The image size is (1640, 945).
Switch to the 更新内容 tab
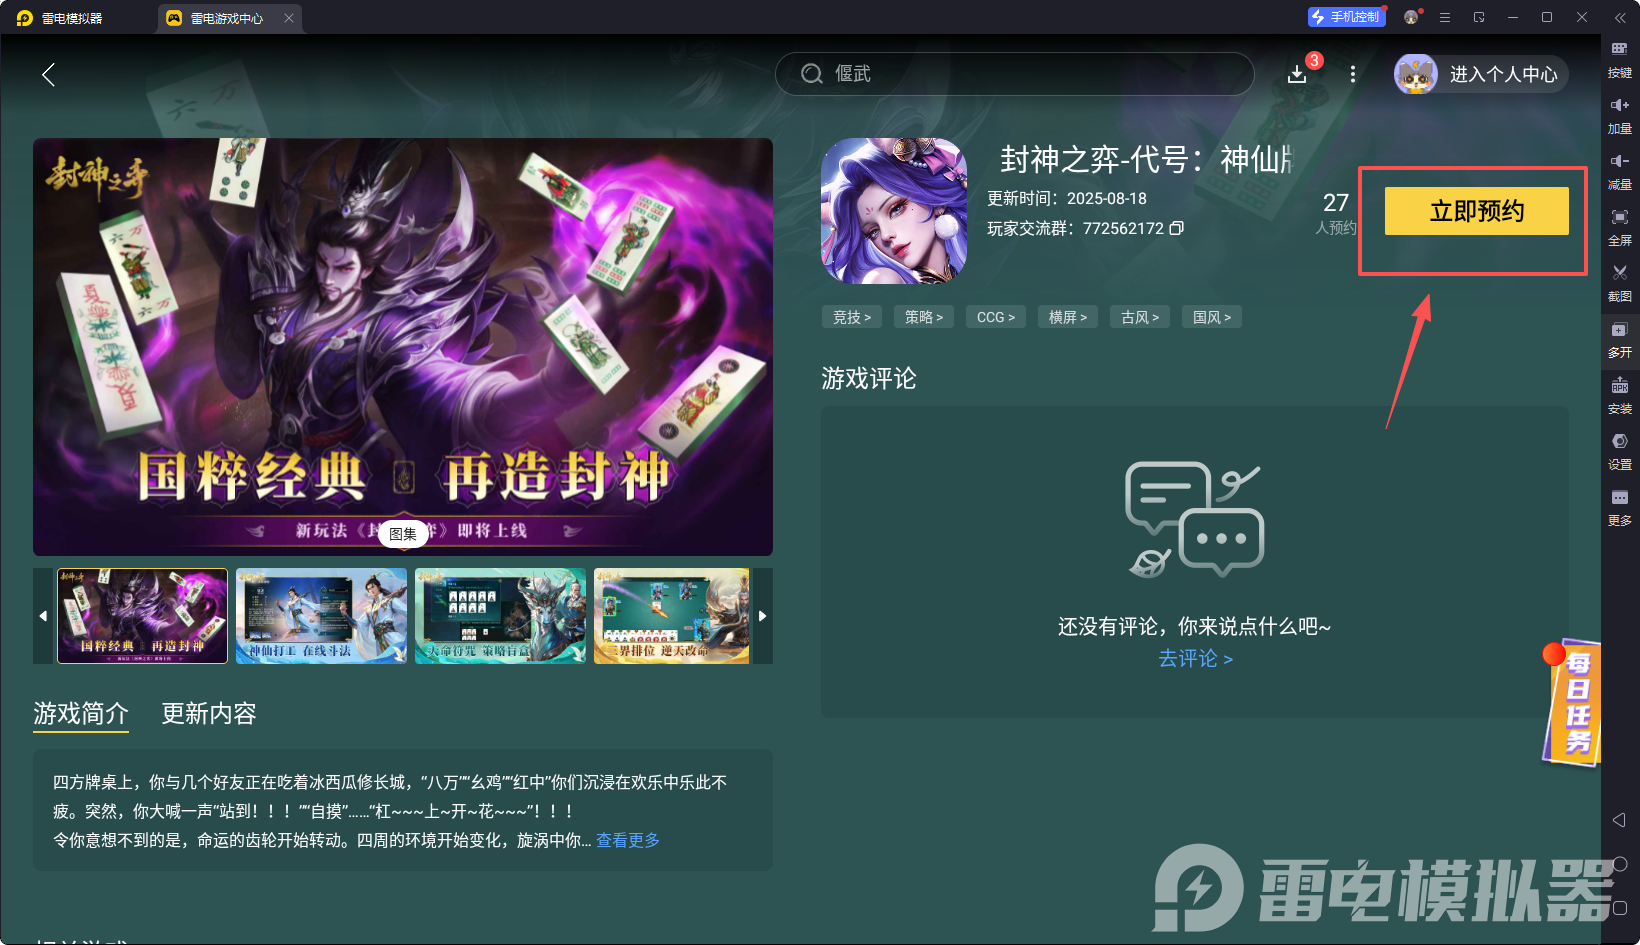[x=208, y=713]
